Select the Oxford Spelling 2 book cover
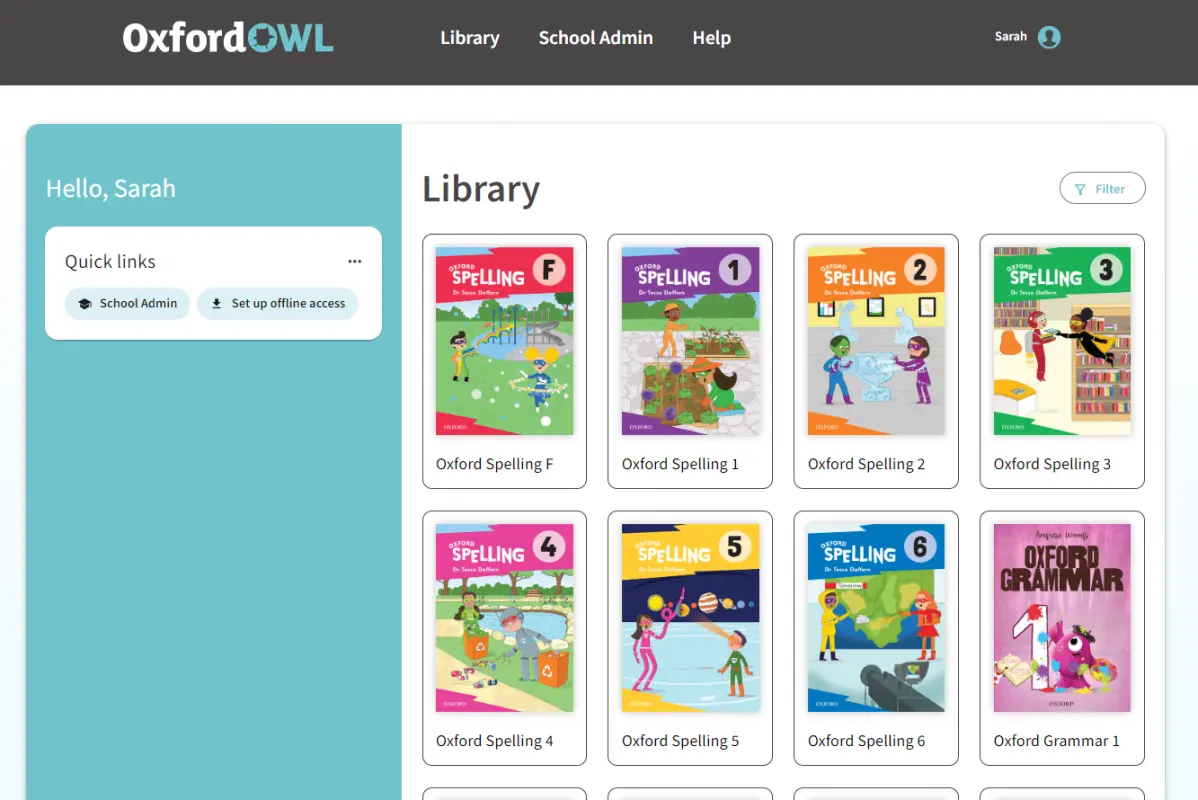The height and width of the screenshot is (800, 1198). click(x=876, y=341)
